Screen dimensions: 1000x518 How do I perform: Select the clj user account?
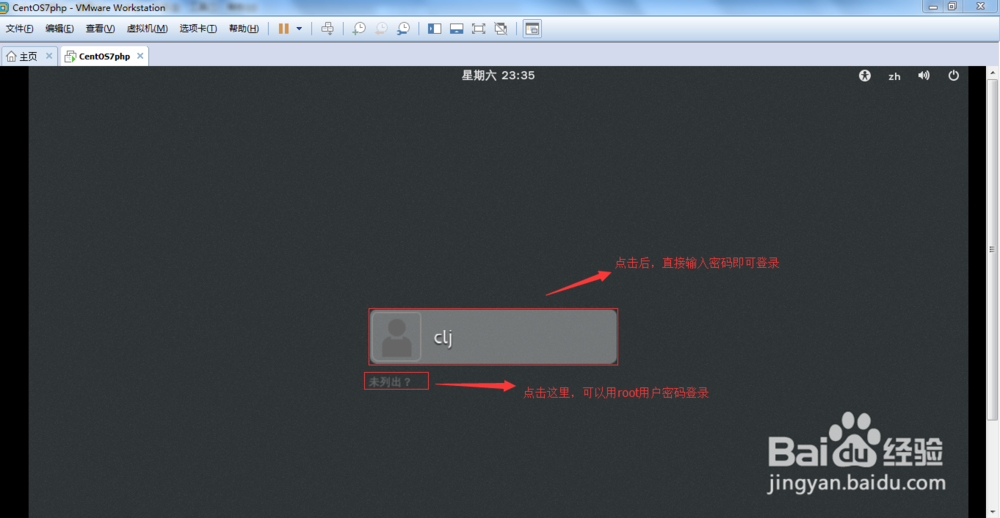(493, 337)
